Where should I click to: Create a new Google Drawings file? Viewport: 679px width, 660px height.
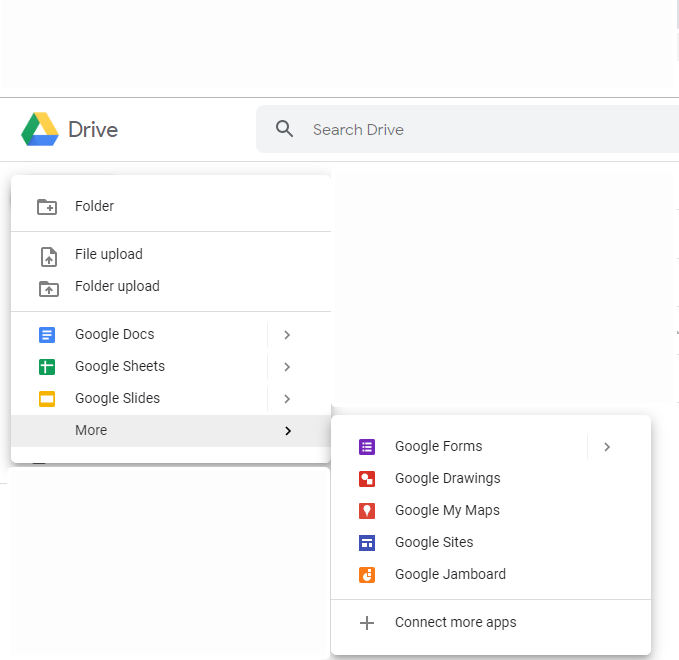491,479
